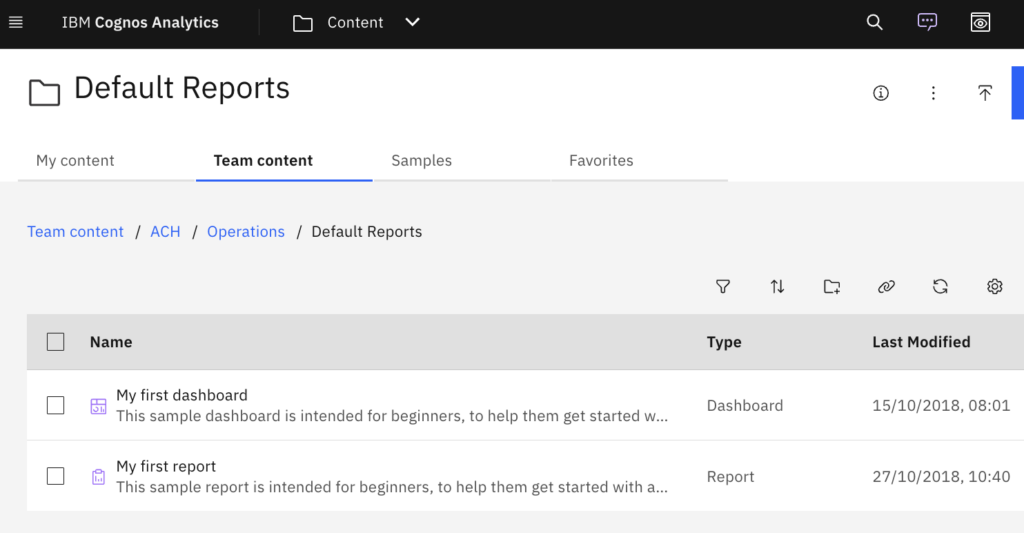Open the assistant chat icon
Screen dimensions: 1024x533
tap(927, 23)
